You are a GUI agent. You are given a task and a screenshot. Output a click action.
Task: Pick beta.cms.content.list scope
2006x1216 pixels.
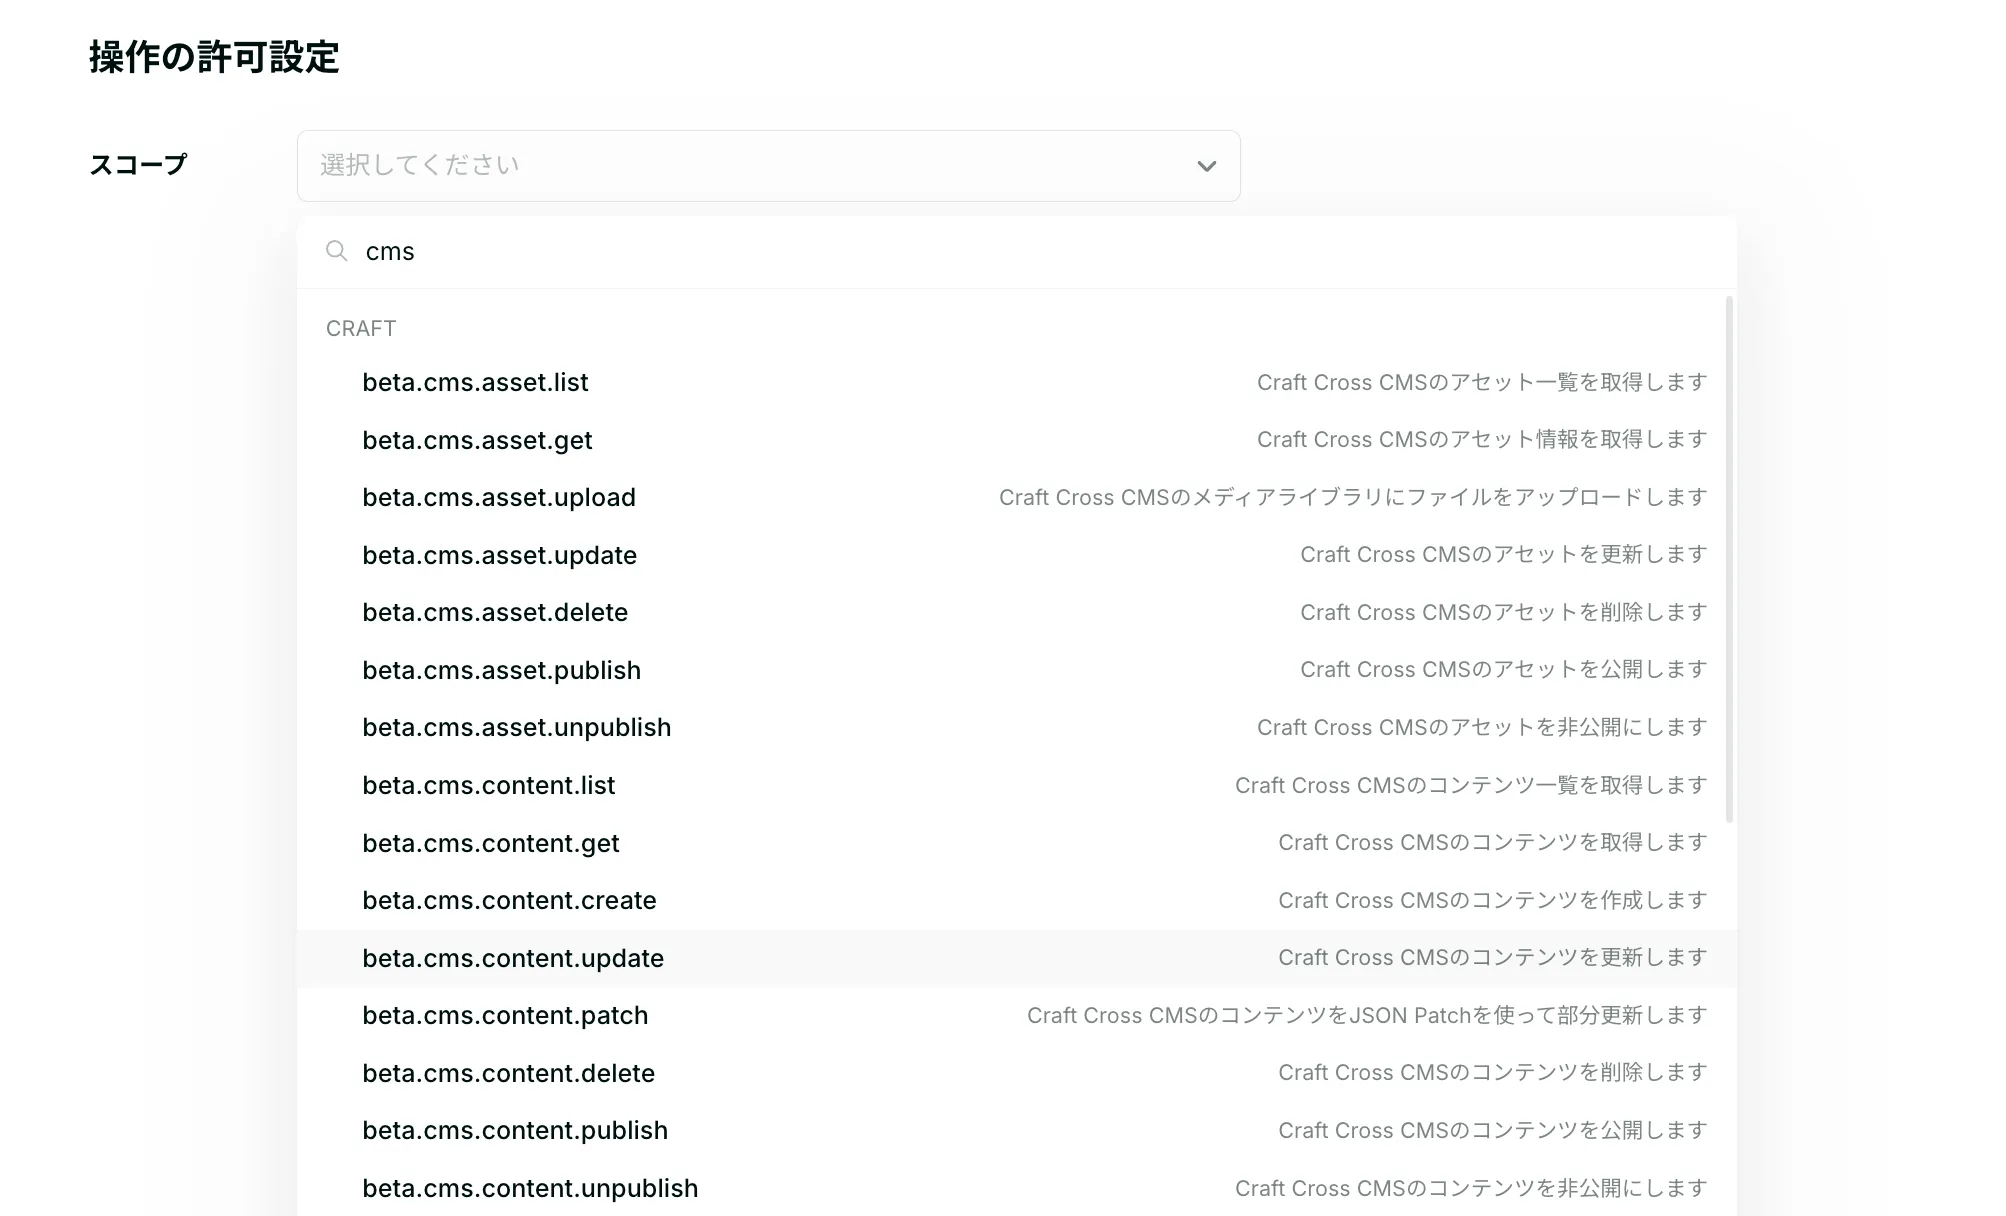pyautogui.click(x=1016, y=785)
